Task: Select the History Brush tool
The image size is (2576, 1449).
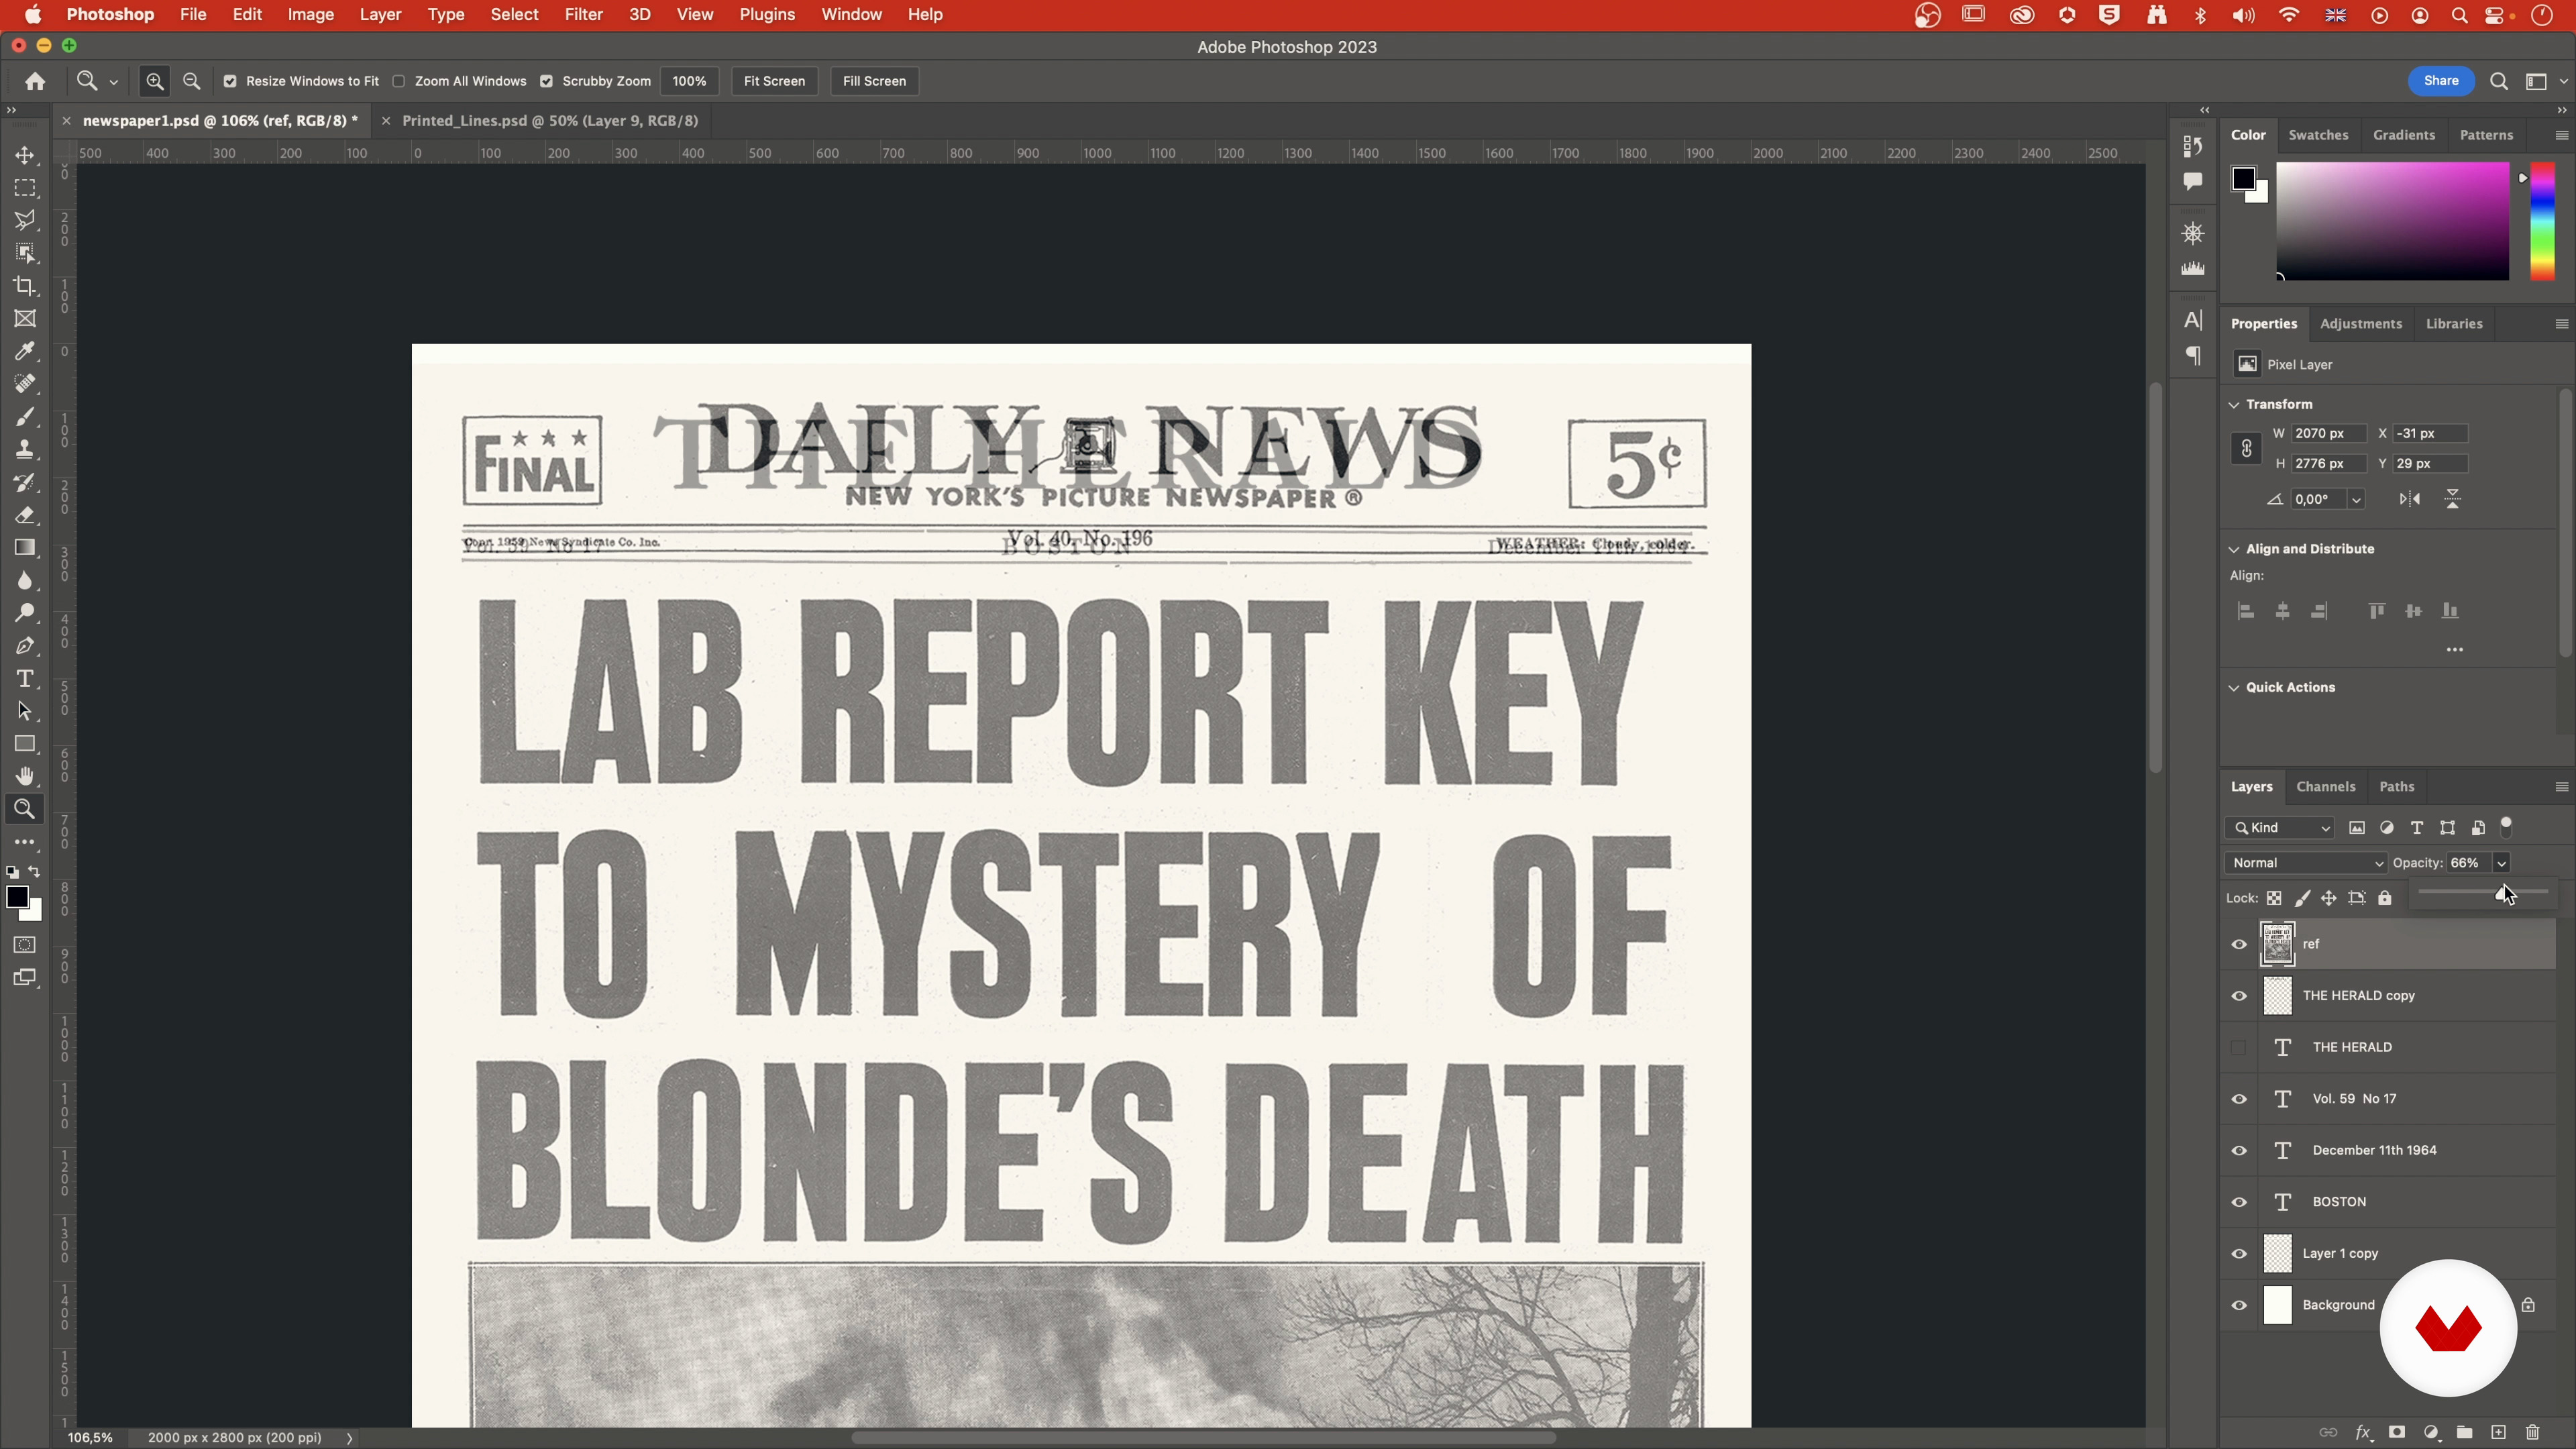Action: [25, 483]
